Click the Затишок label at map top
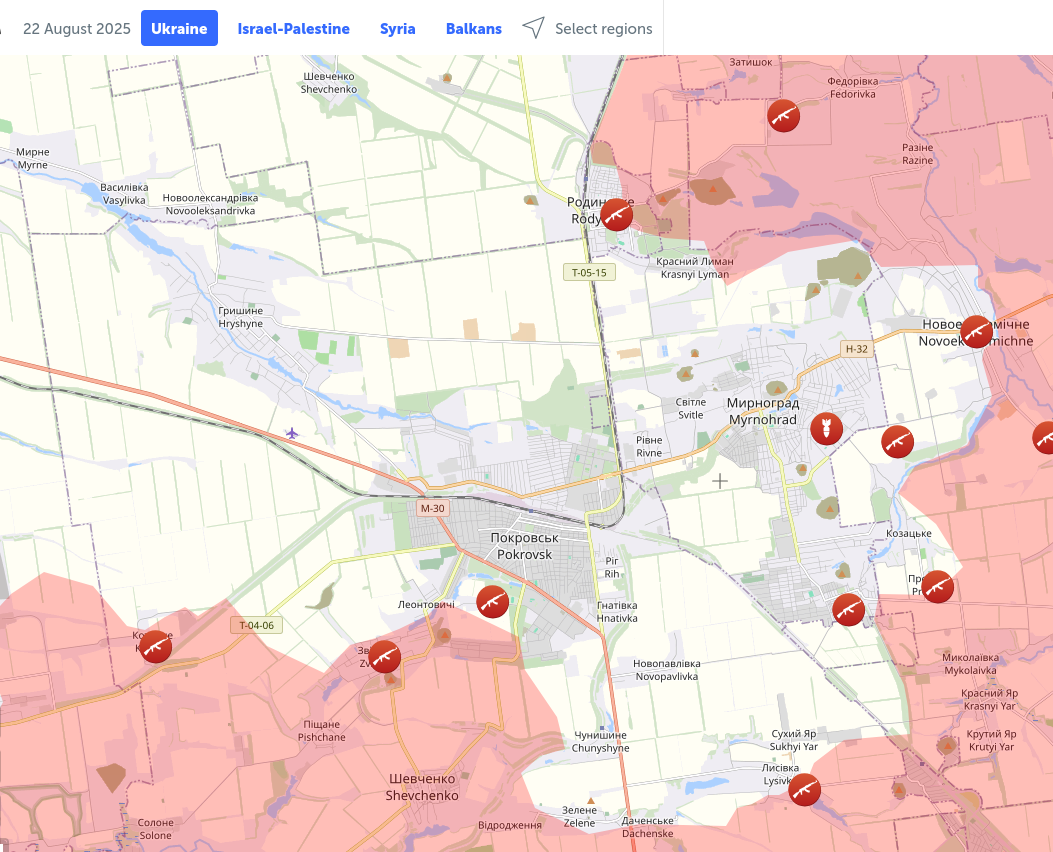The height and width of the screenshot is (852, 1053). 751,62
